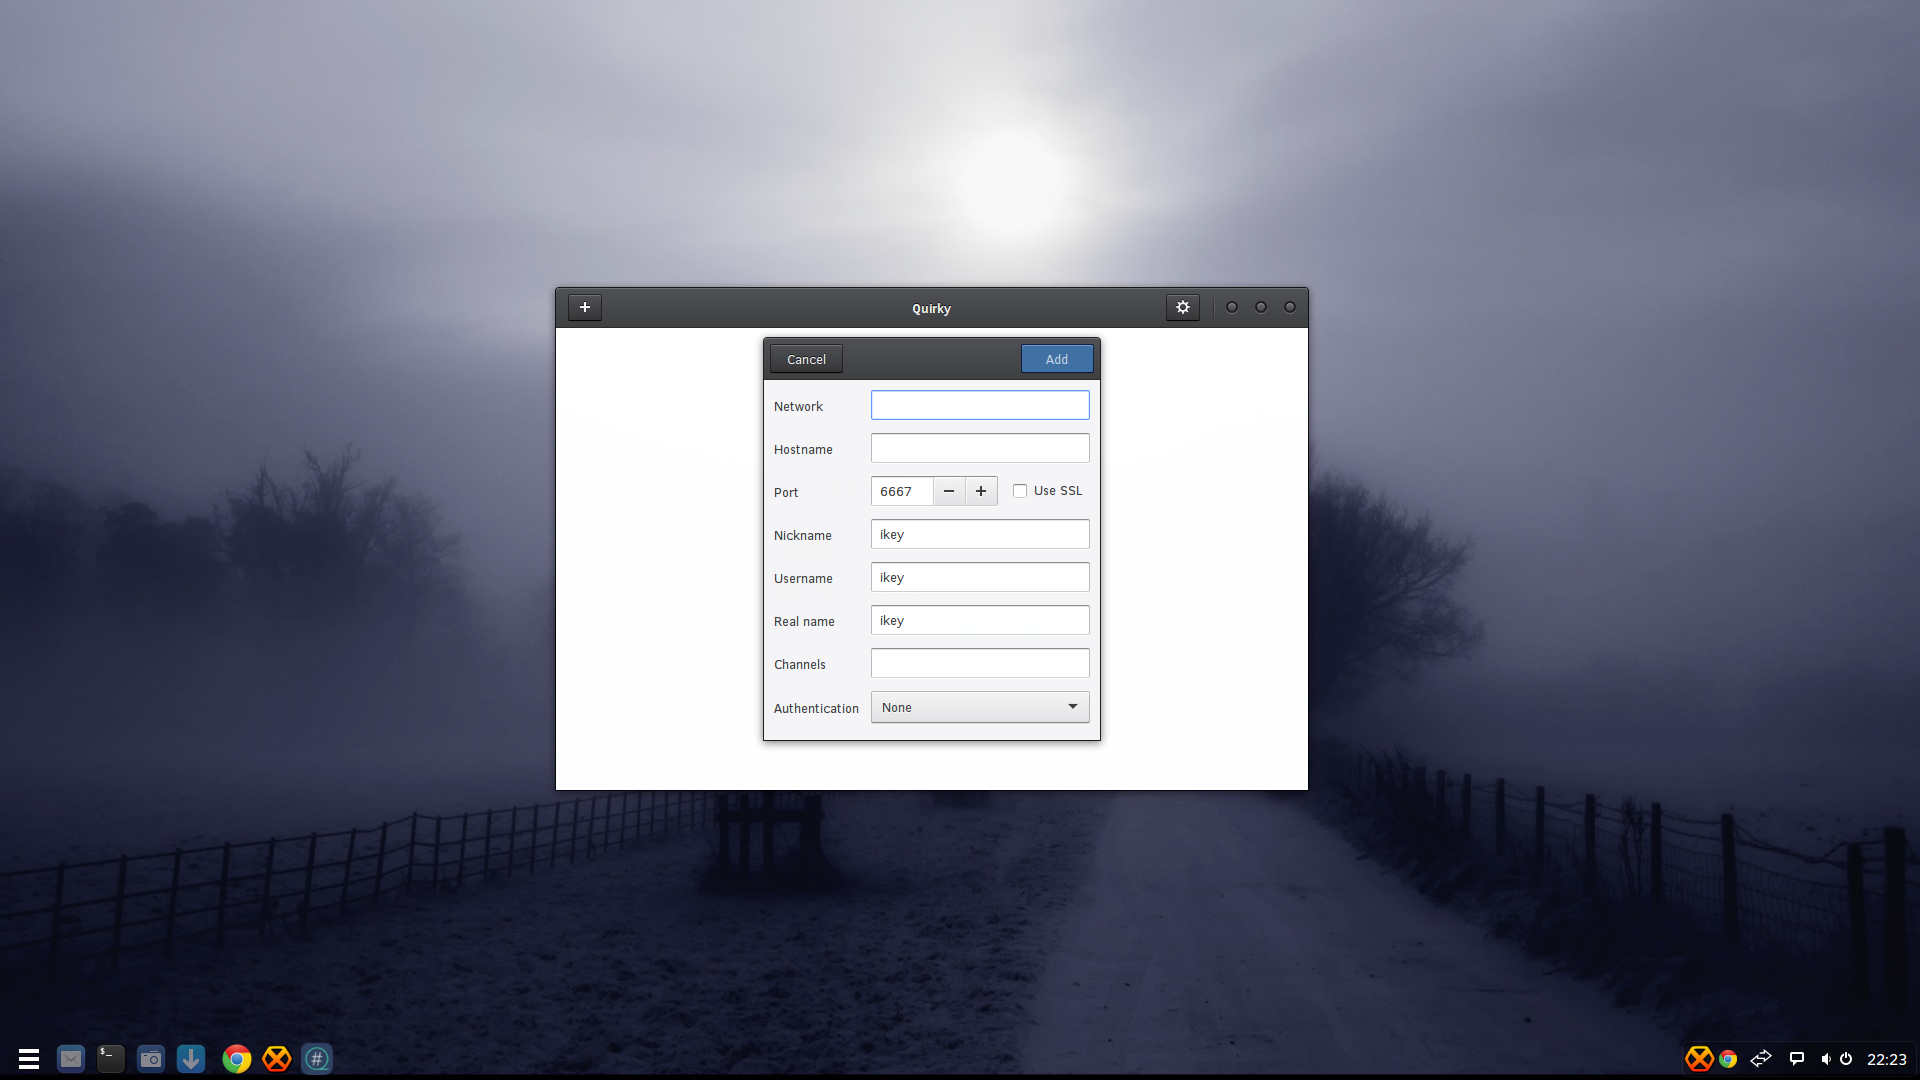Select the Quirky hash icon in the panel
This screenshot has height=1080, width=1920.
coord(317,1059)
